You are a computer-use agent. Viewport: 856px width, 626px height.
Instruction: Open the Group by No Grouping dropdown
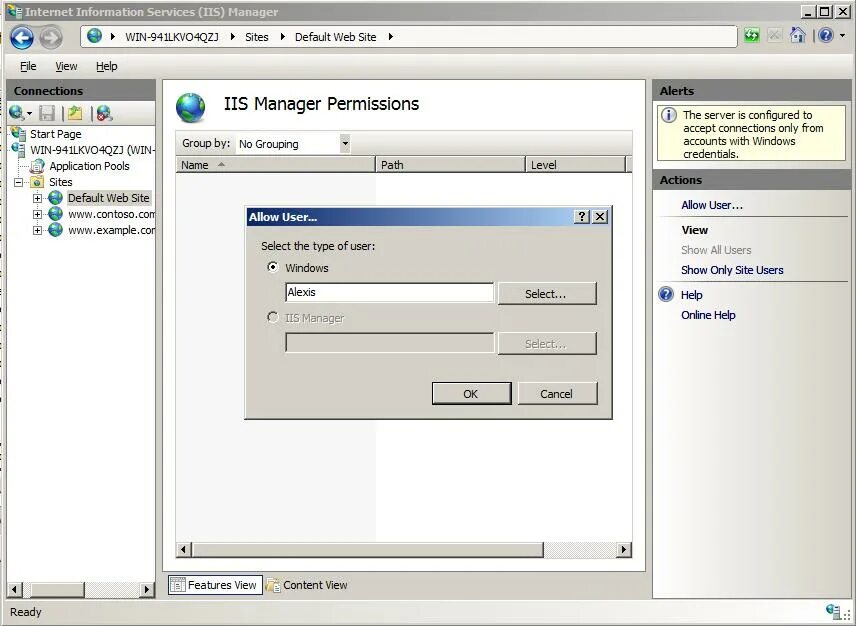click(345, 144)
